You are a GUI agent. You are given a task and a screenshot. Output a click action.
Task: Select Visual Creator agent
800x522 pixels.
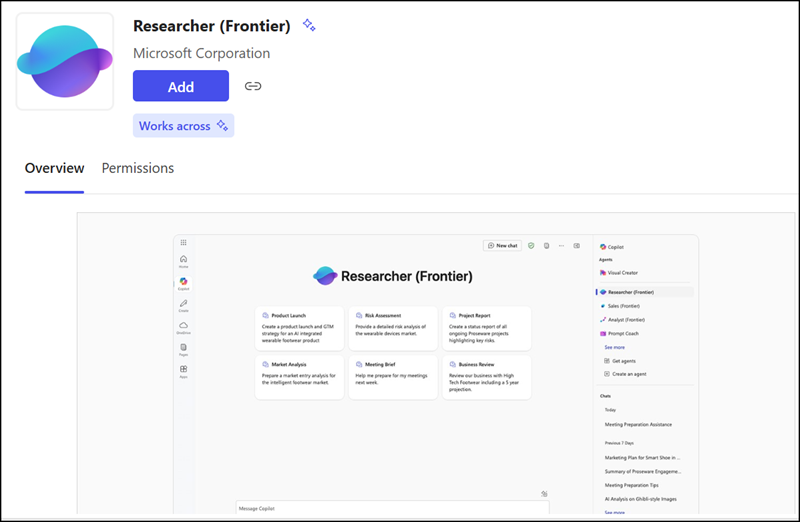point(619,272)
